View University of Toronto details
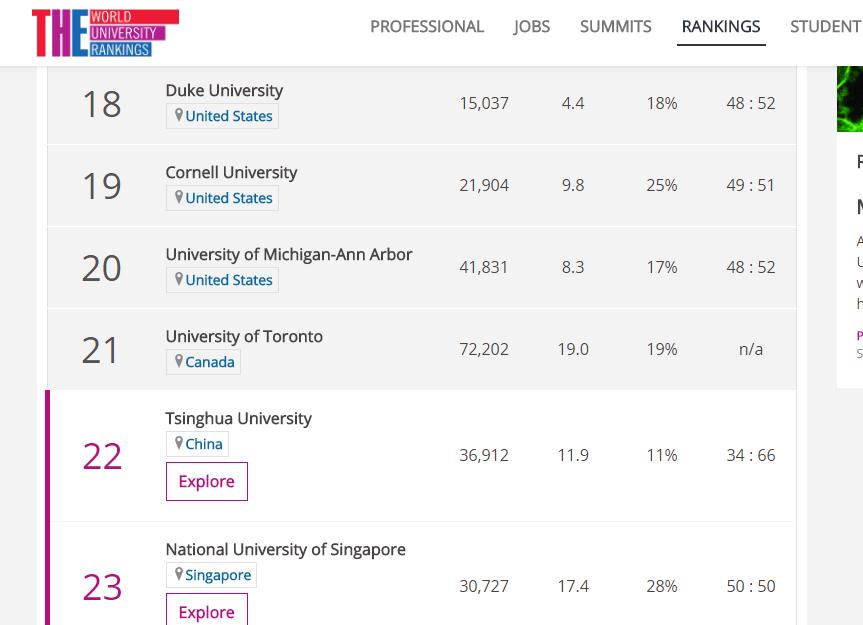The image size is (863, 625). 244,336
